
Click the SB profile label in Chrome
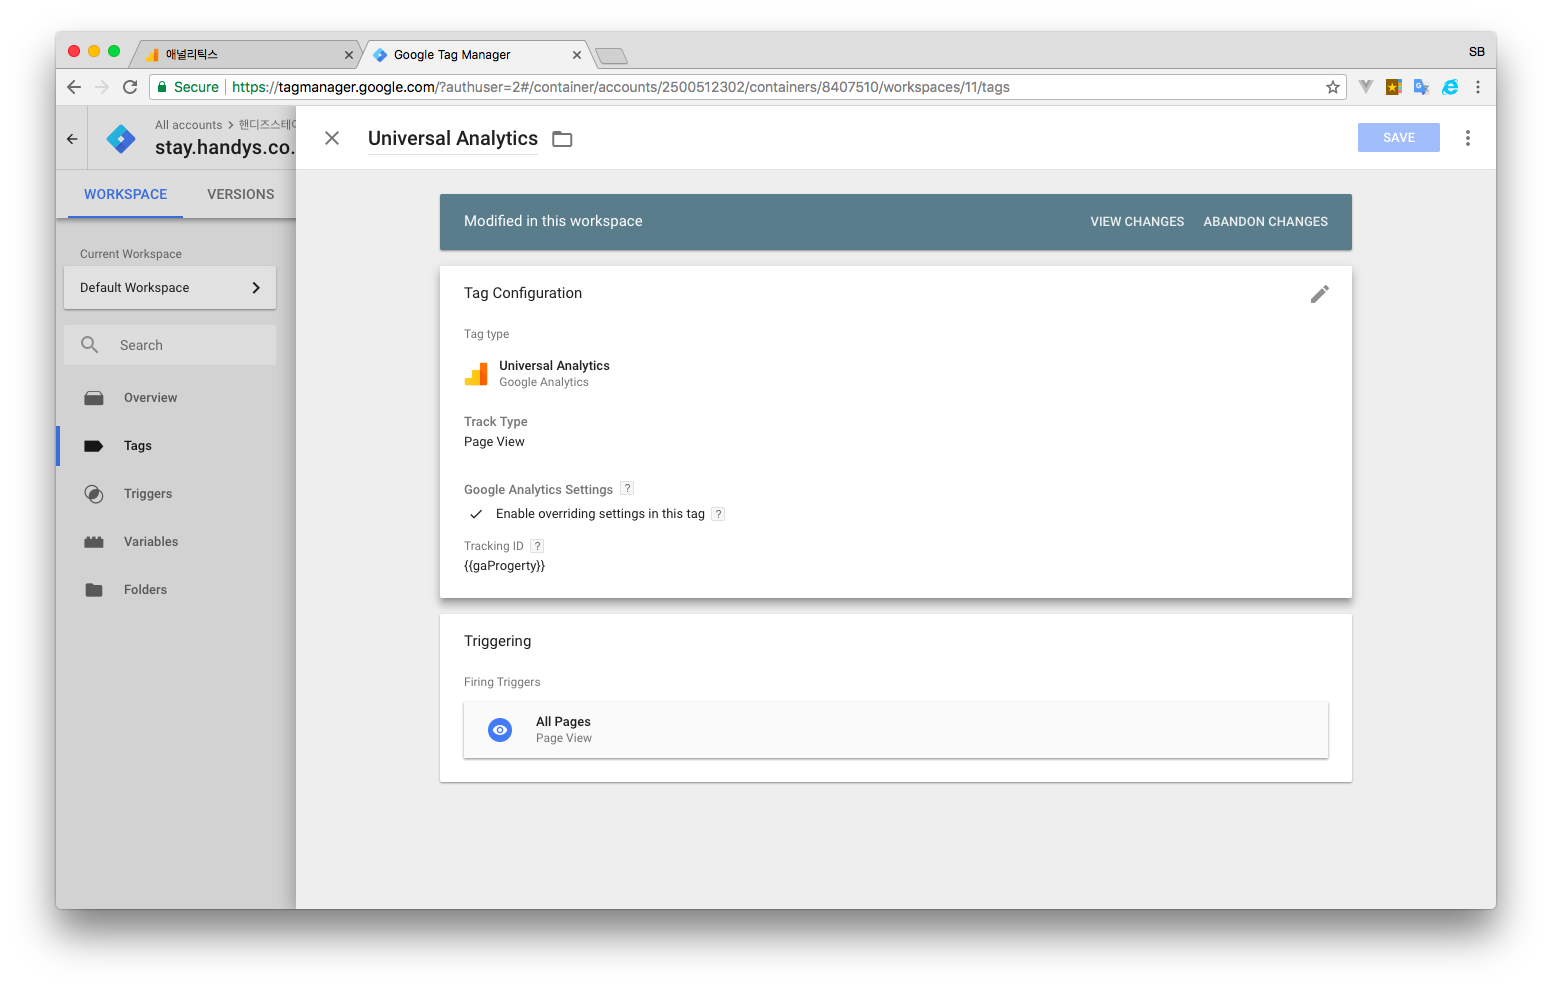(1476, 51)
